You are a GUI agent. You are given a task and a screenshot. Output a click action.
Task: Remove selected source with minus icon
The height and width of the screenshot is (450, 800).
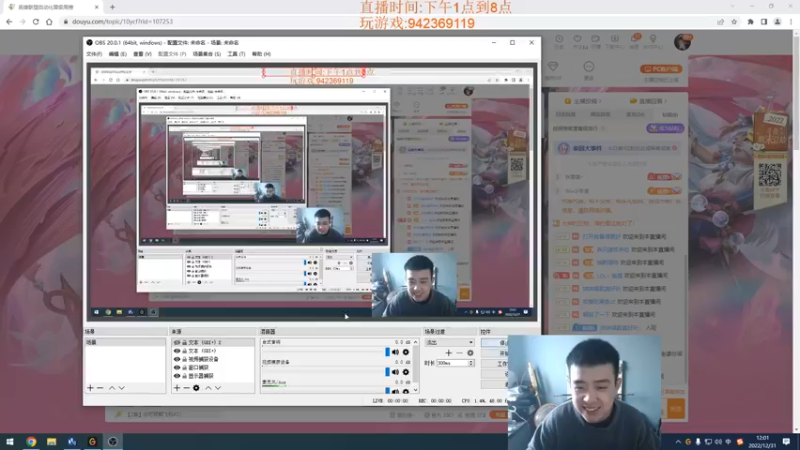coord(187,388)
